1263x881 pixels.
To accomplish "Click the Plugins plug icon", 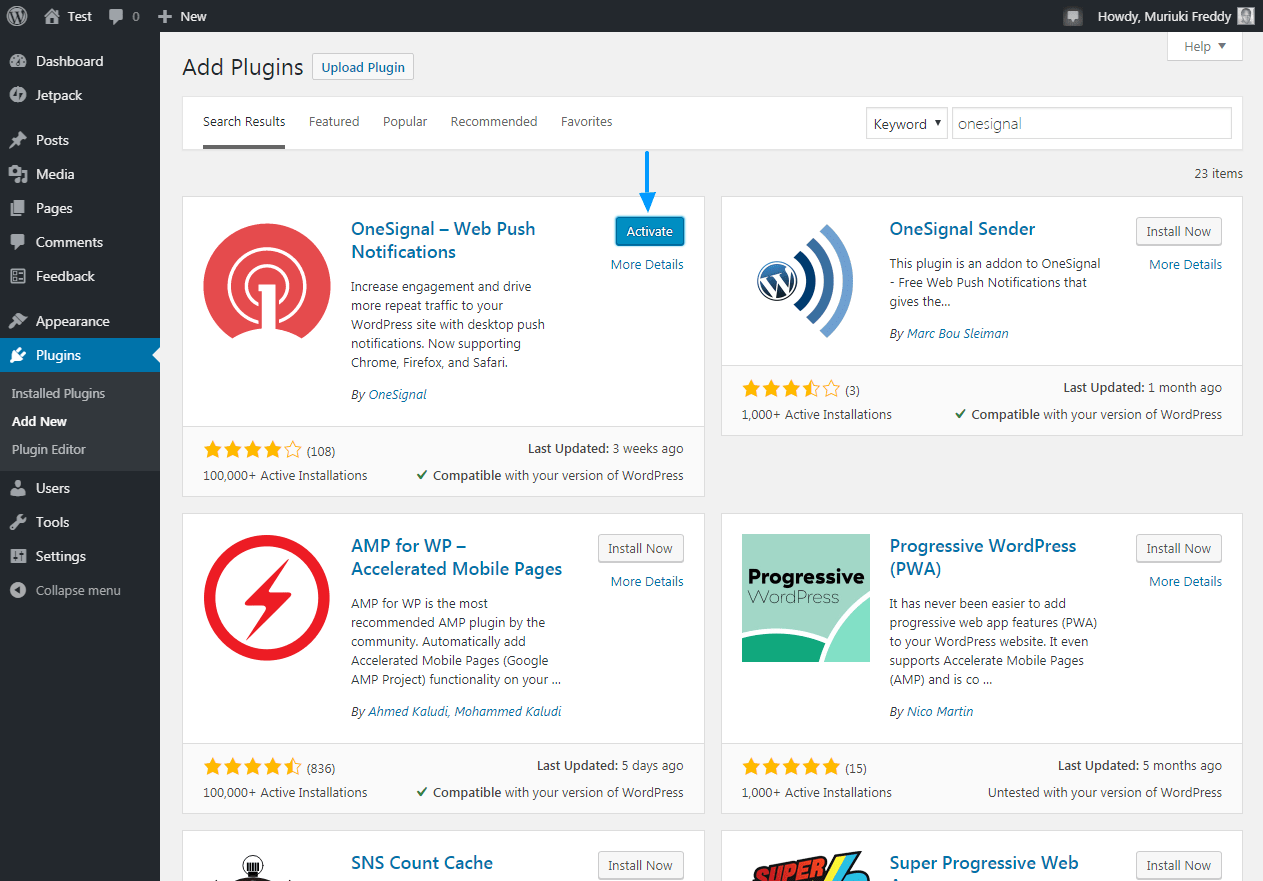I will pyautogui.click(x=18, y=355).
